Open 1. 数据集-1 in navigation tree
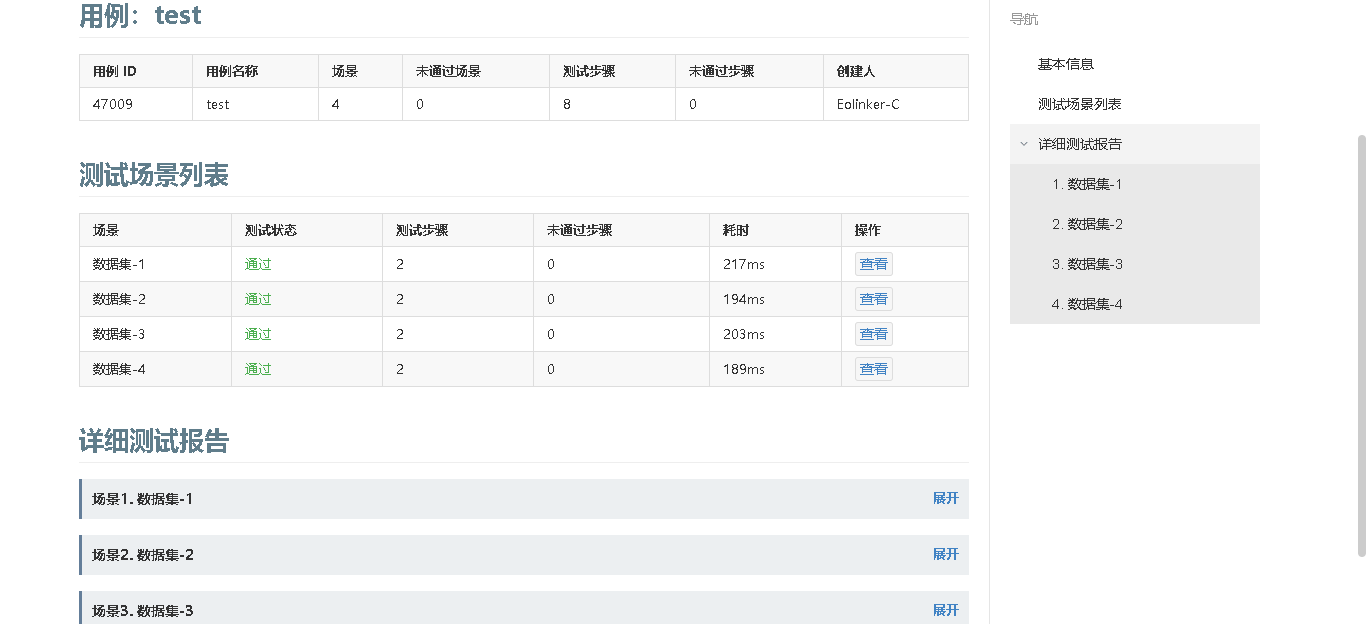This screenshot has height=624, width=1366. tap(1086, 184)
